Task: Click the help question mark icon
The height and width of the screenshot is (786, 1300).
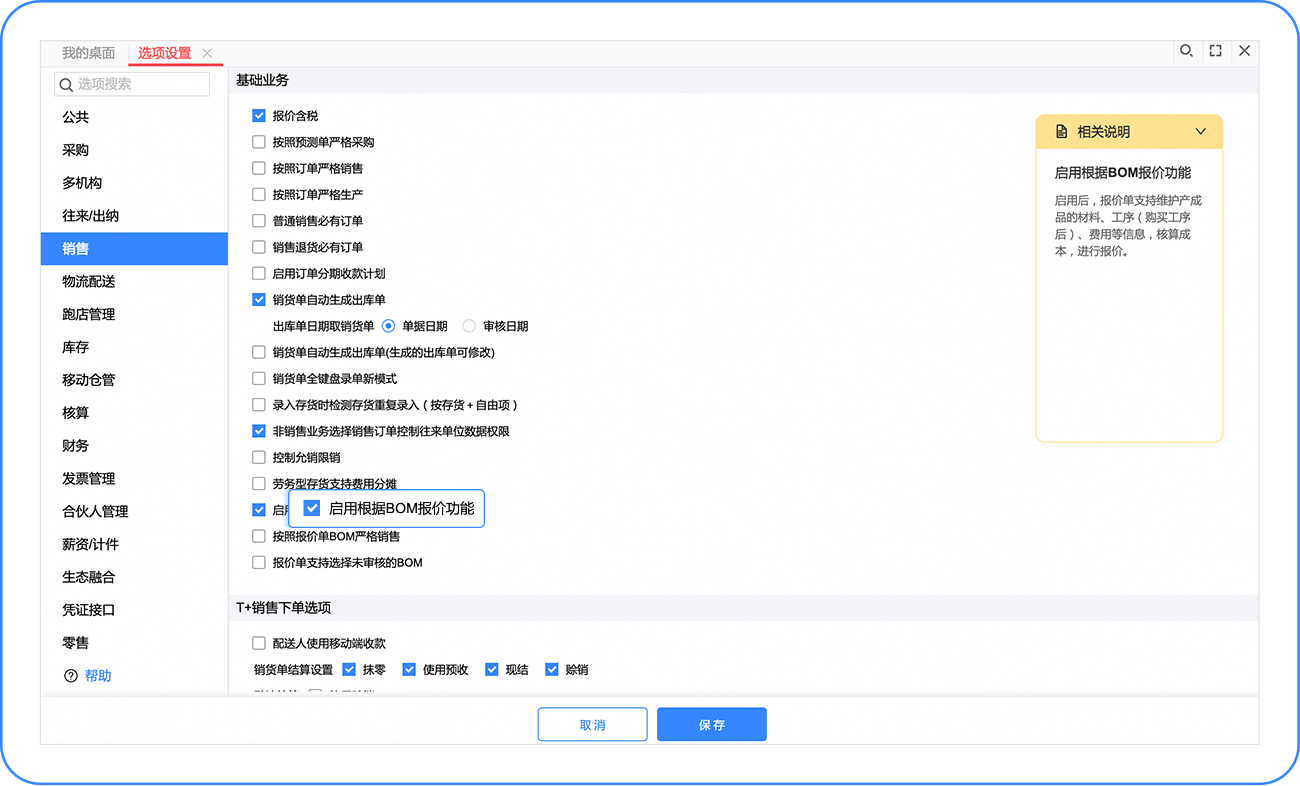Action: pyautogui.click(x=70, y=676)
